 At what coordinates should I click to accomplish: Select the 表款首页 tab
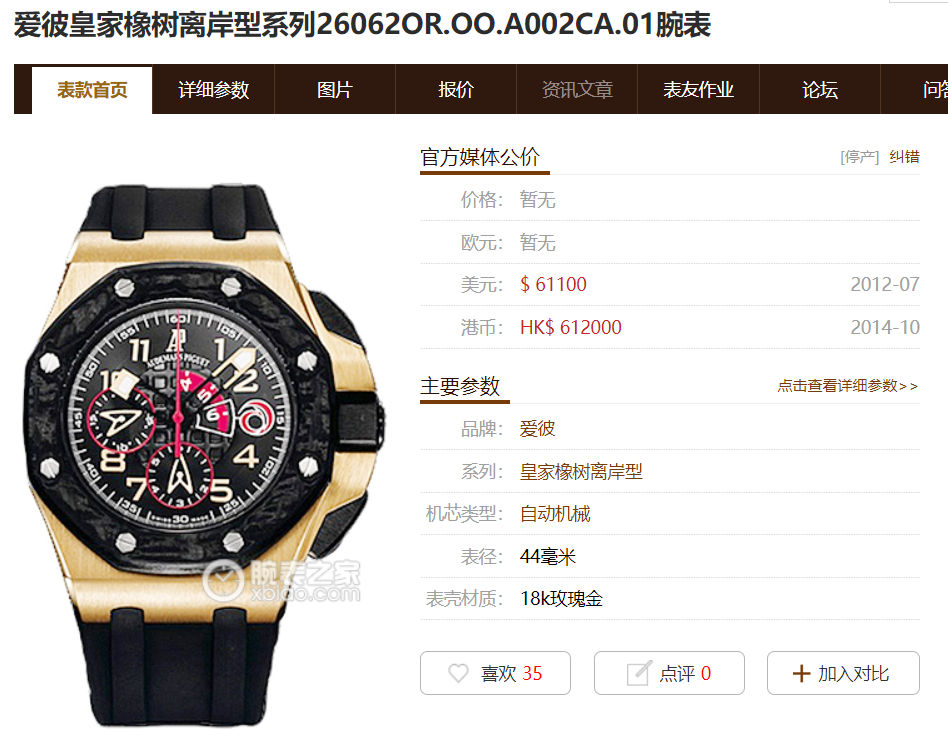click(x=92, y=90)
